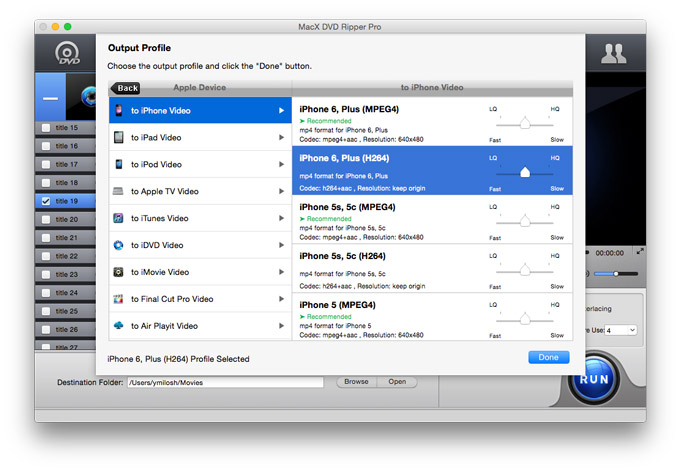Click the title 25 row label
Viewport: 680px width, 471px height.
coord(66,311)
